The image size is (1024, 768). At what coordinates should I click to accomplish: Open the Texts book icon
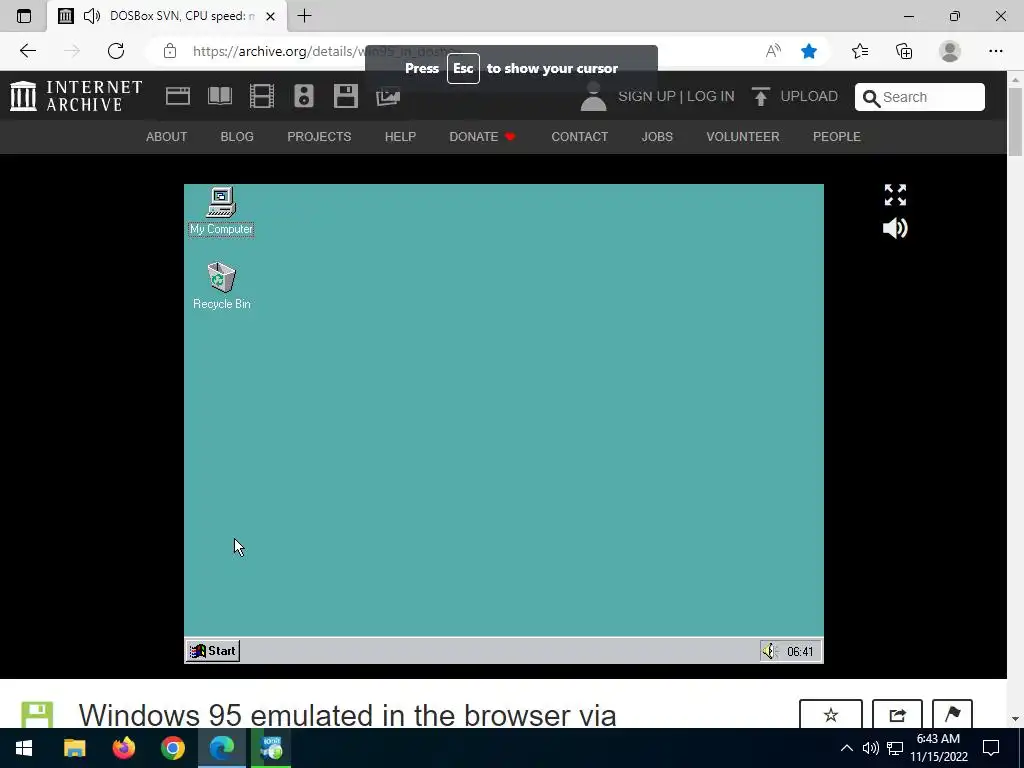219,96
